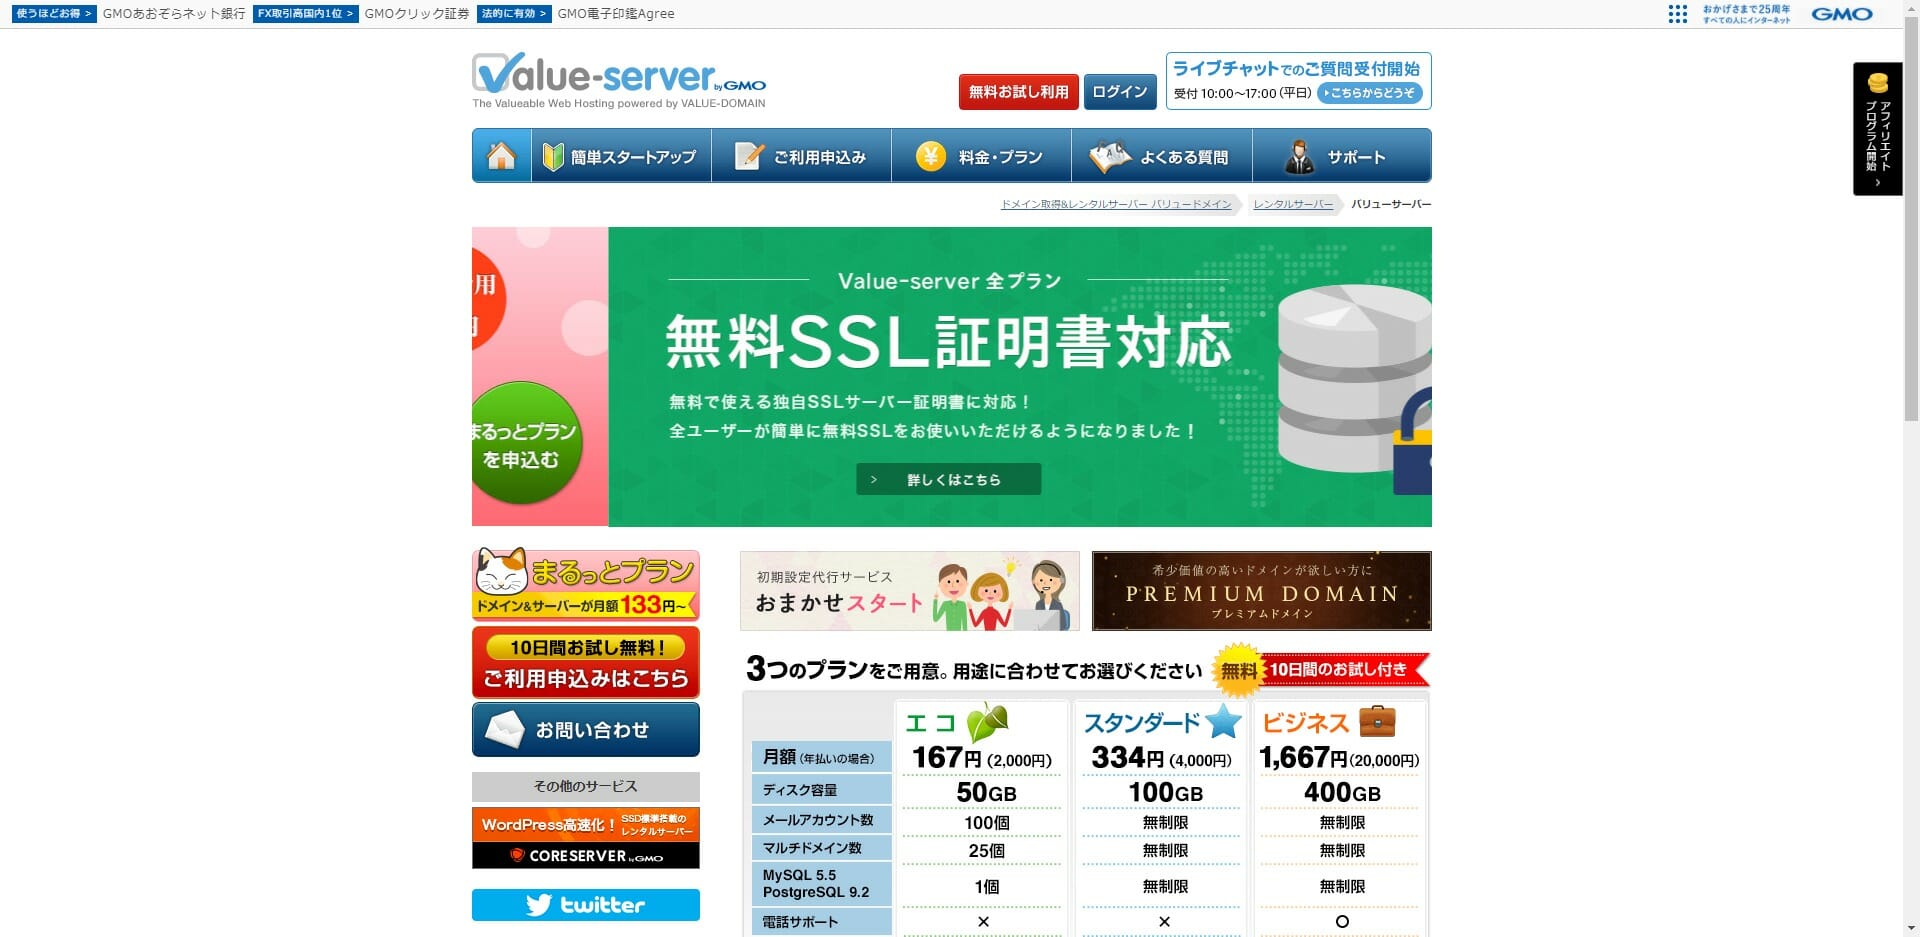Click the 100個 mail account value
1920x937 pixels.
point(986,823)
